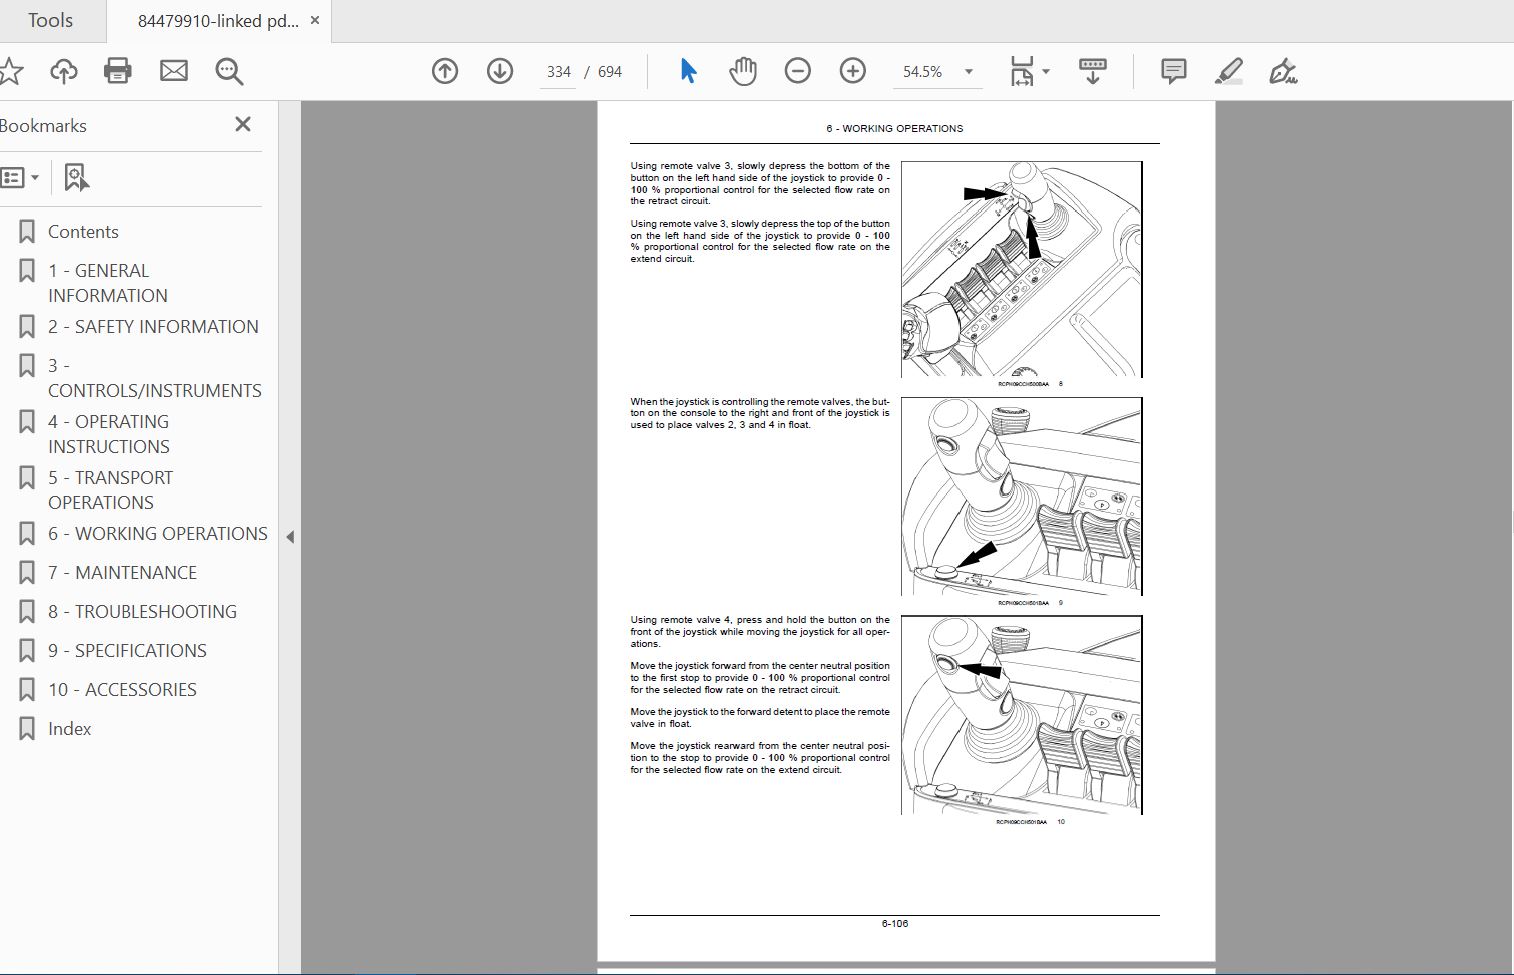The image size is (1514, 975).
Task: Activate the selection arrow tool
Action: coord(688,71)
